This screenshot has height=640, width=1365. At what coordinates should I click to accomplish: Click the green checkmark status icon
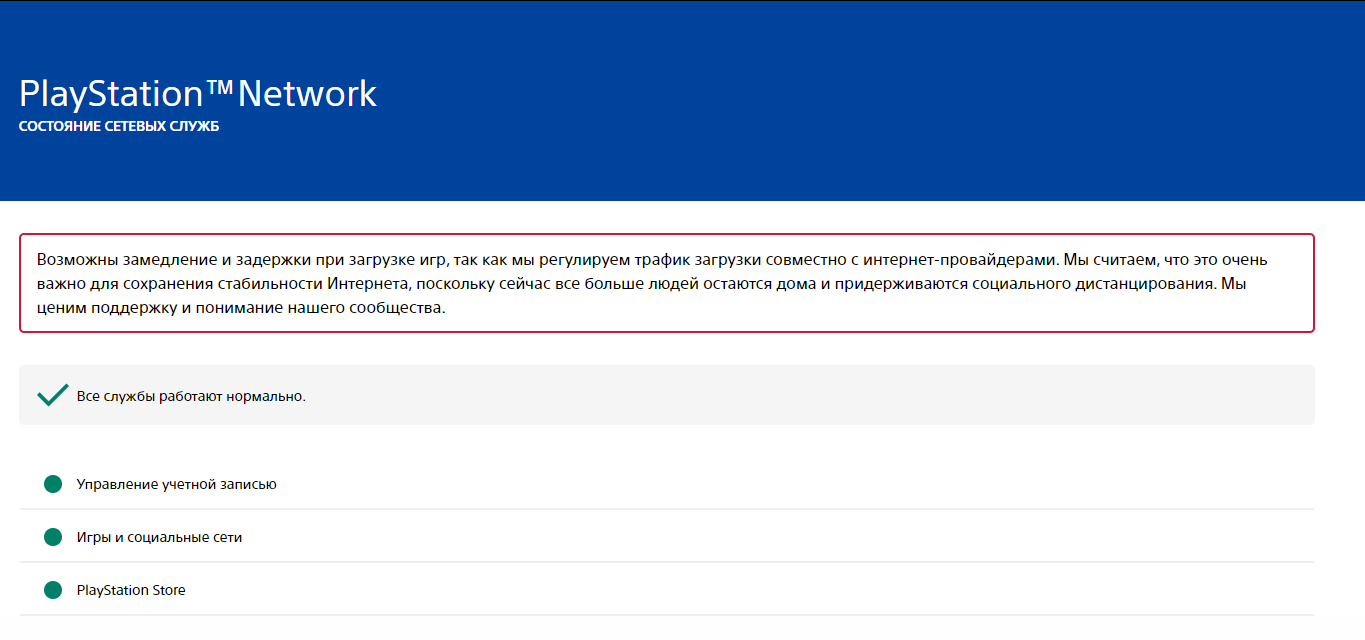point(52,395)
